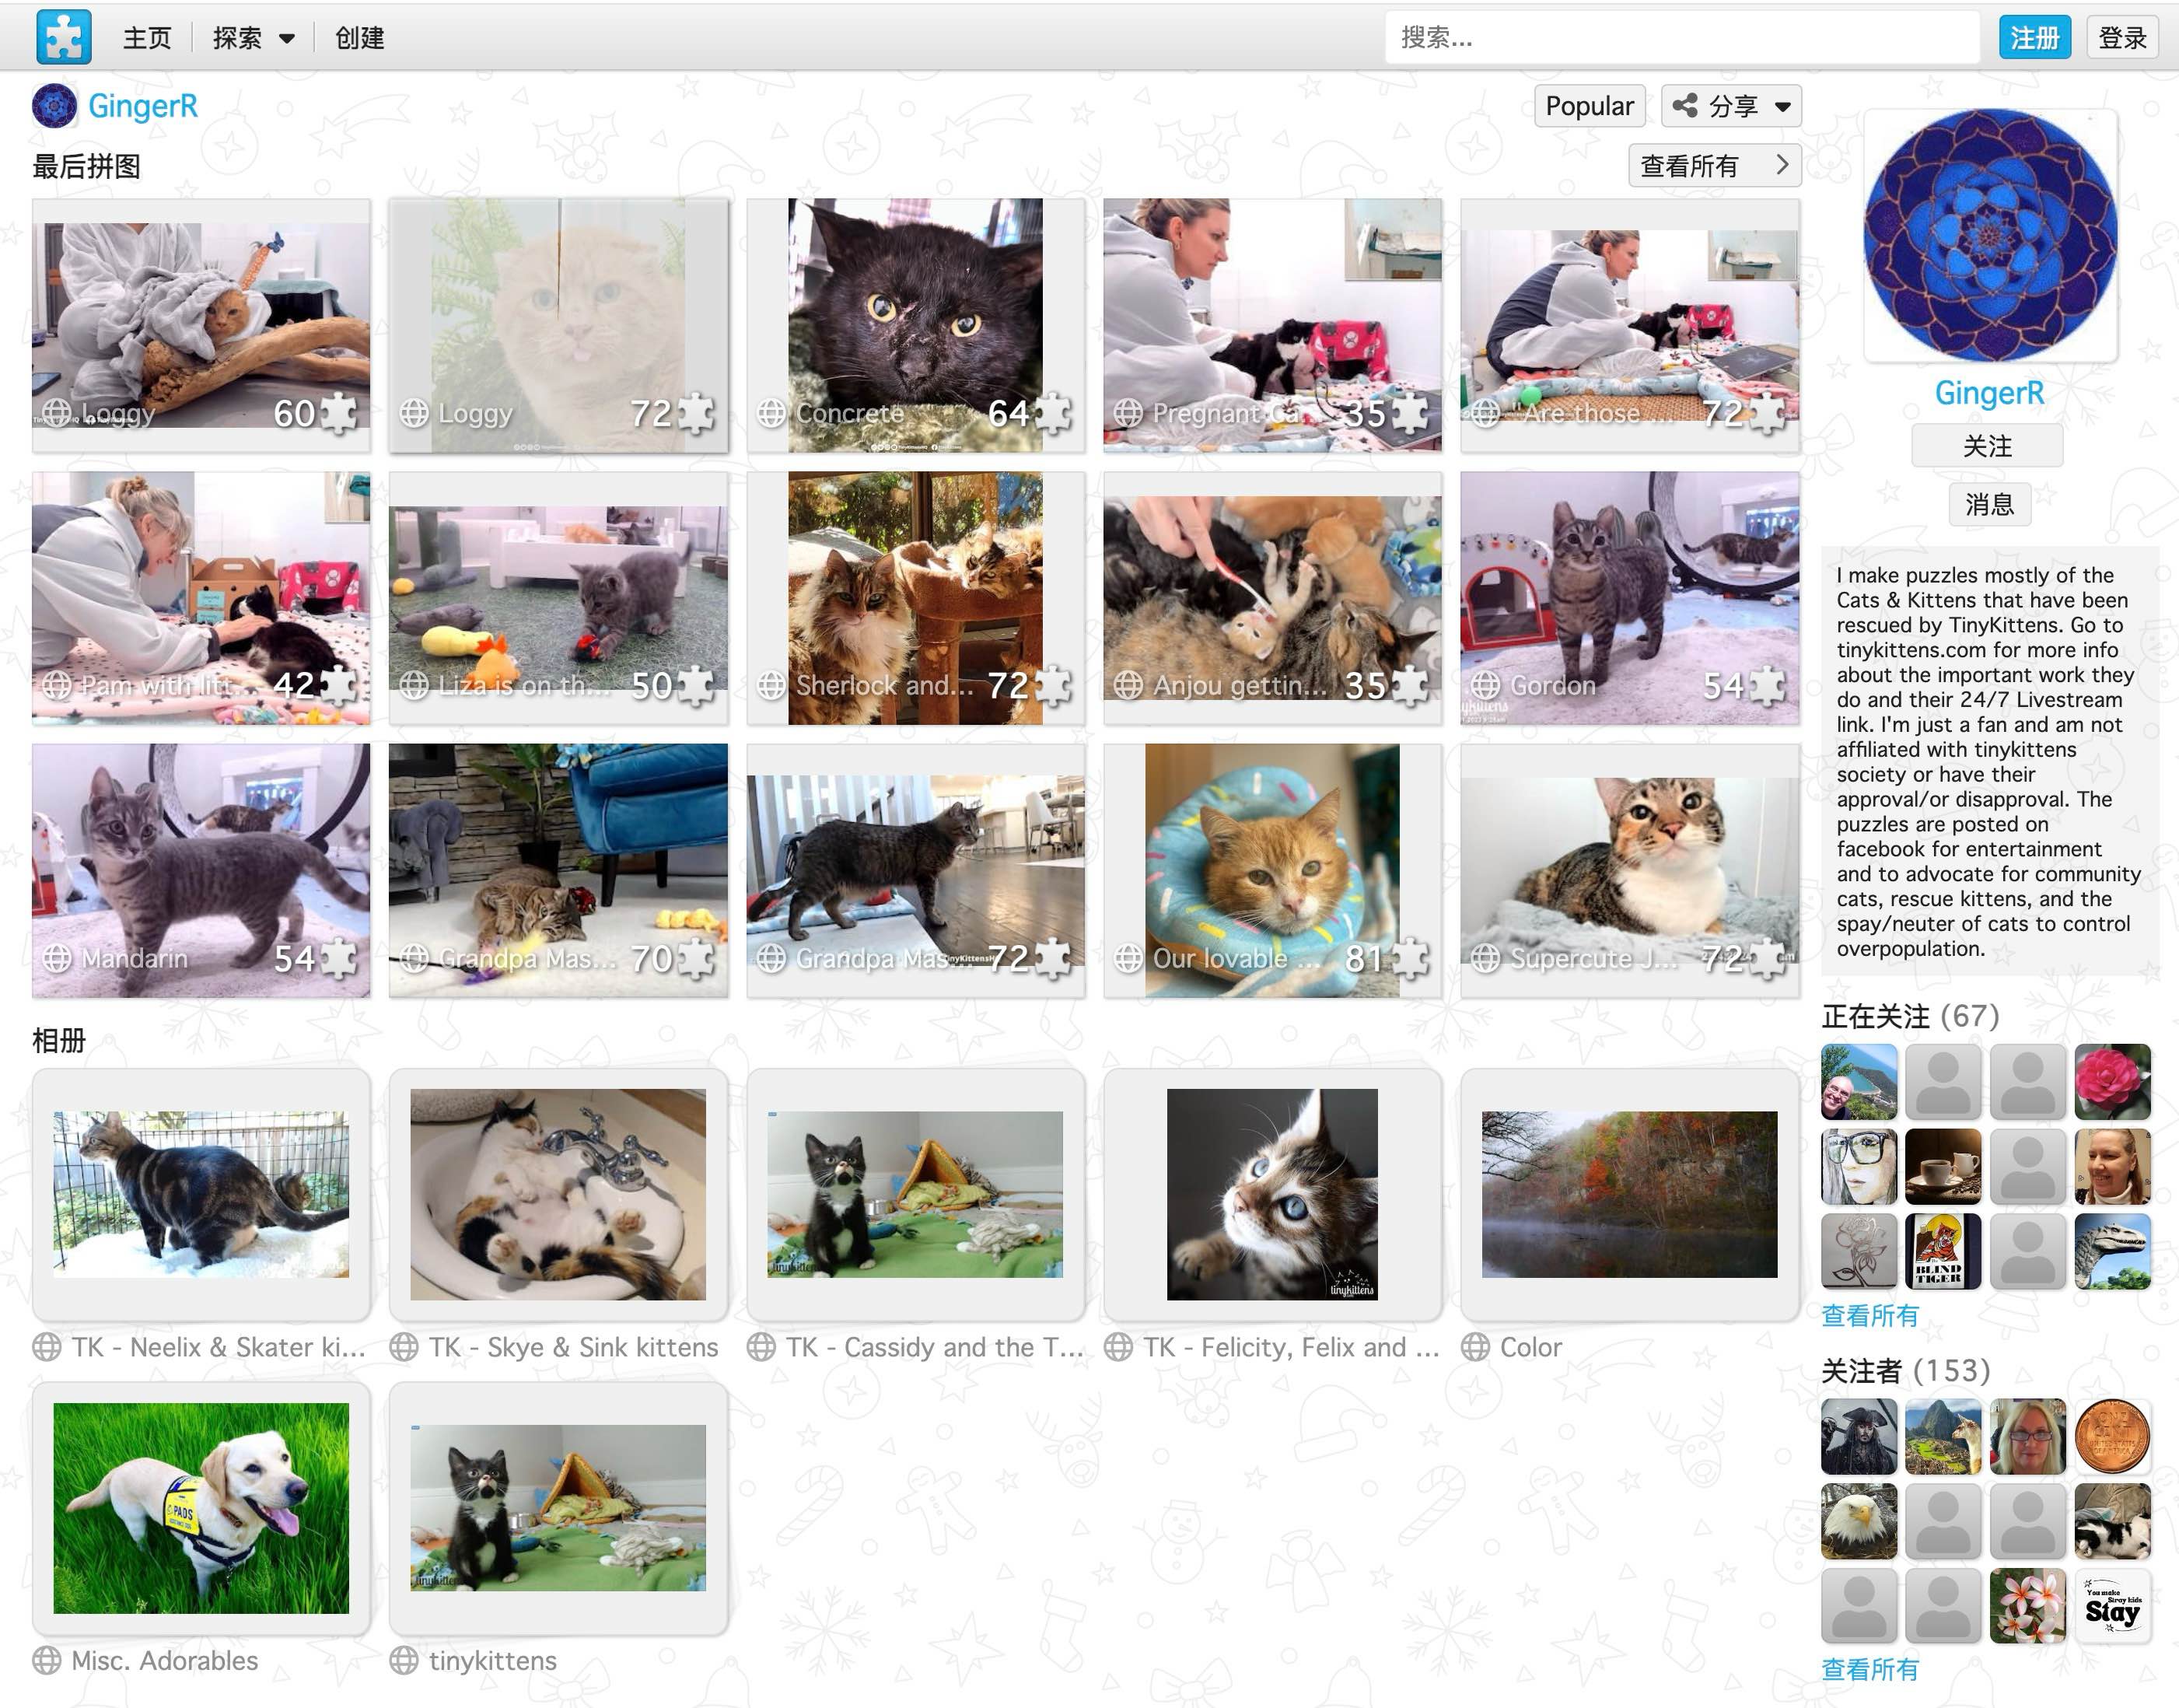Open the 'Anjou gettin...' 35-piece puzzle

pos(1272,598)
